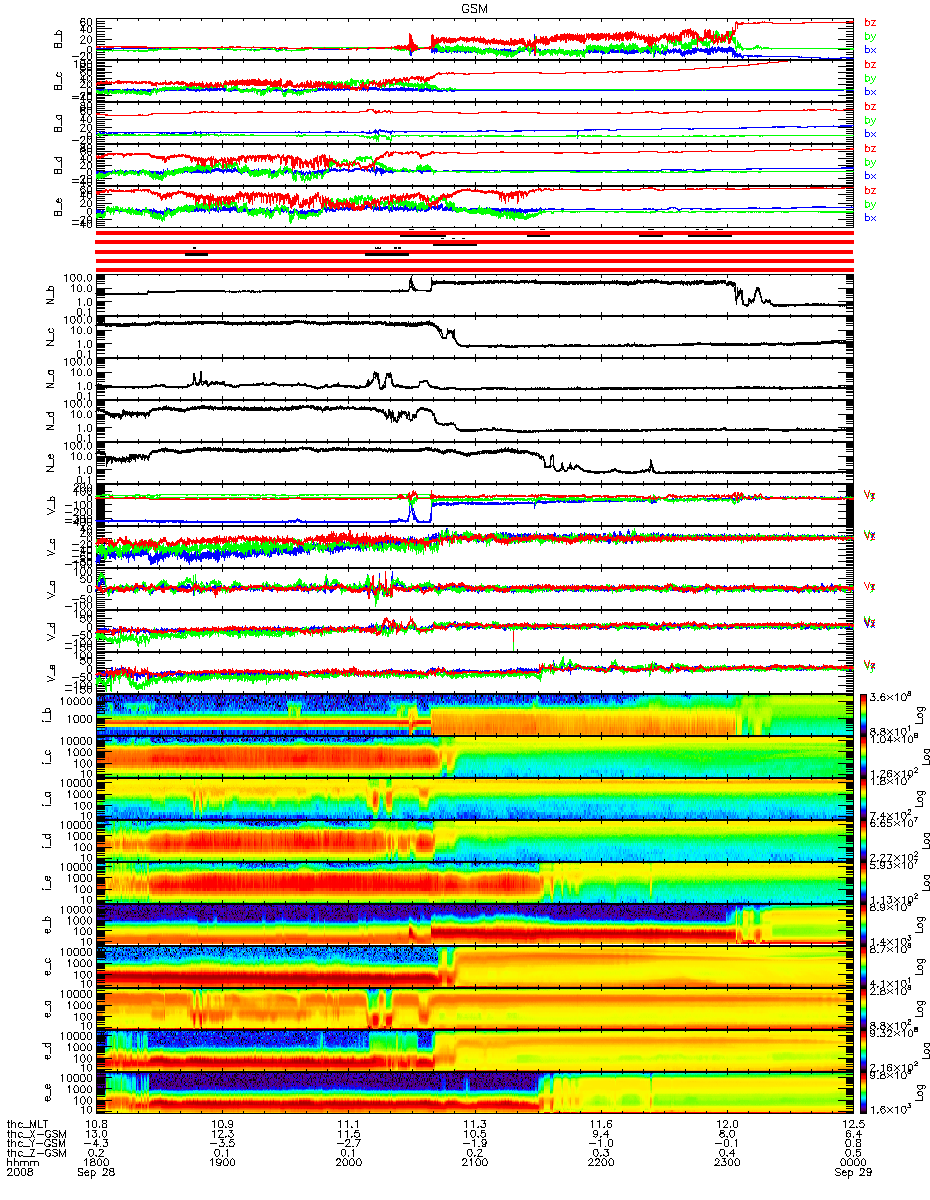Viewport: 930px width, 1200px height.
Task: Click the Sep 28 date label
Action: point(98,1174)
